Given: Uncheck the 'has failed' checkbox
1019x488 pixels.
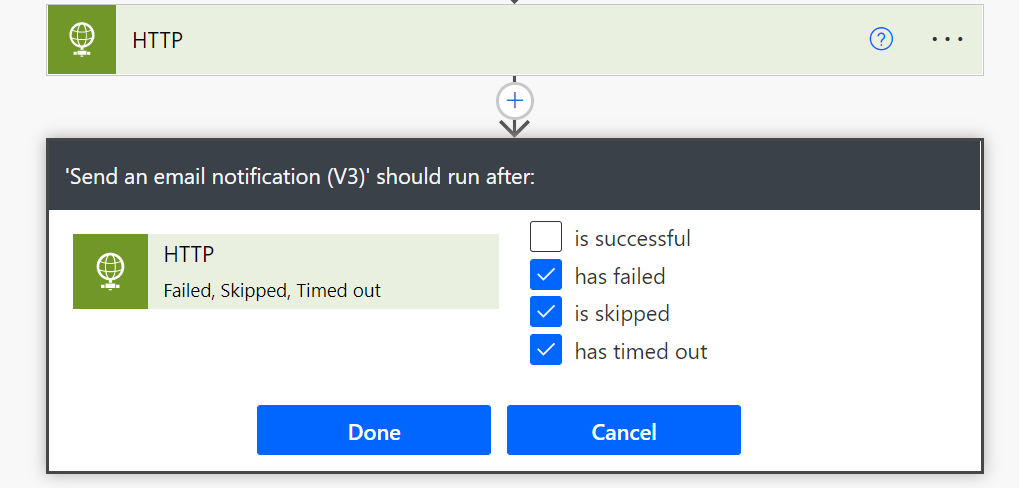Looking at the screenshot, I should (x=546, y=275).
